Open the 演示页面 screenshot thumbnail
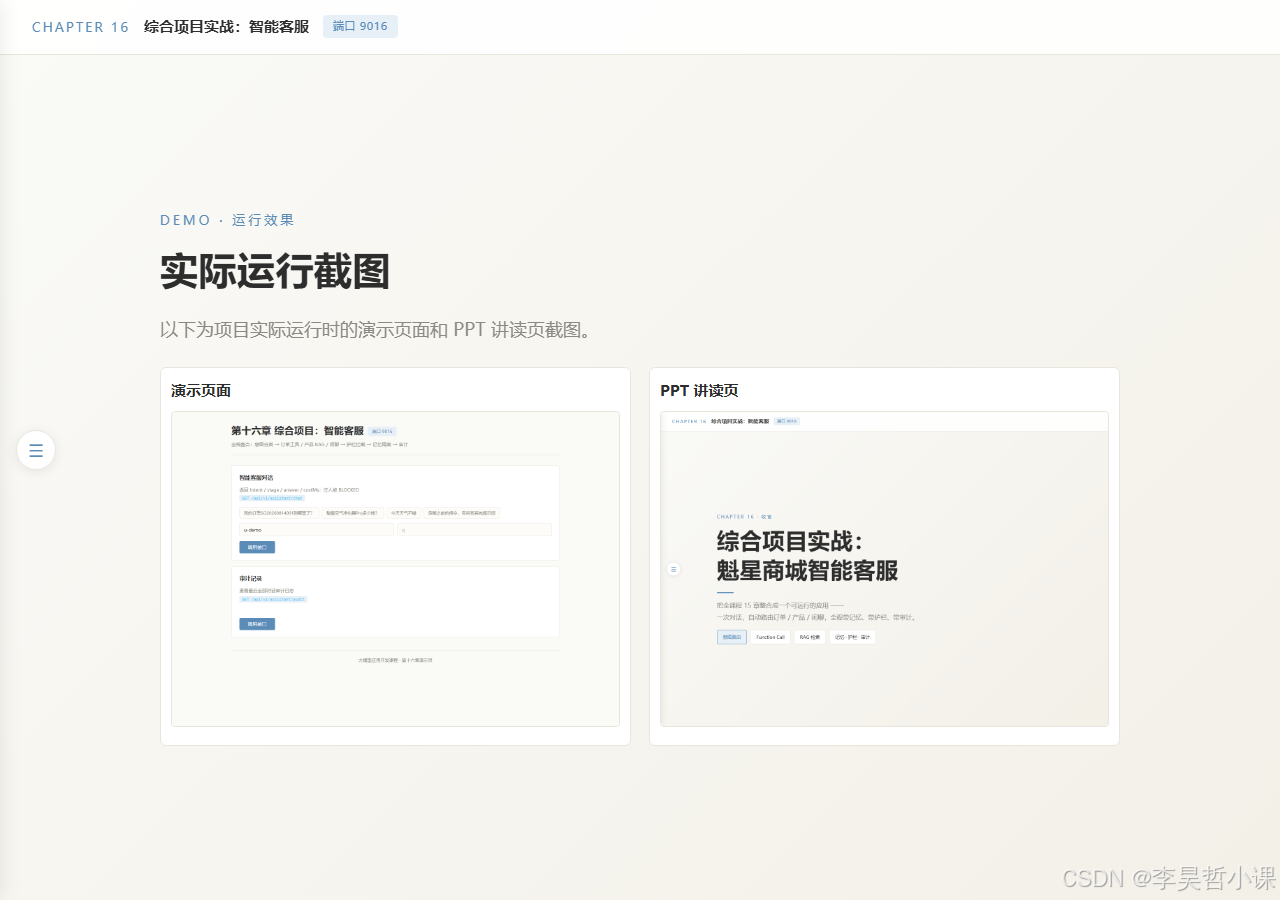This screenshot has height=900, width=1280. [395, 569]
